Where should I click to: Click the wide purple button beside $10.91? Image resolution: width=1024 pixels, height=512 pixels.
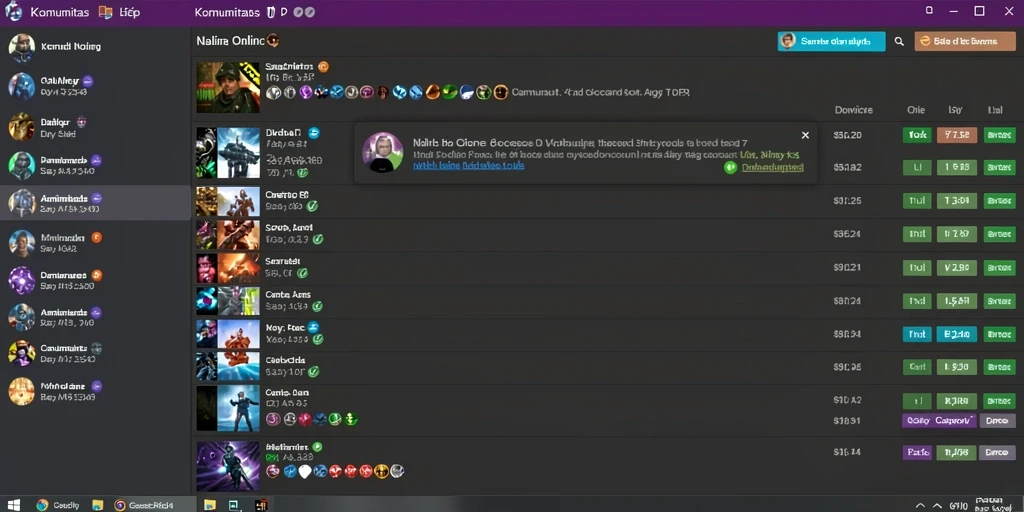tap(939, 421)
